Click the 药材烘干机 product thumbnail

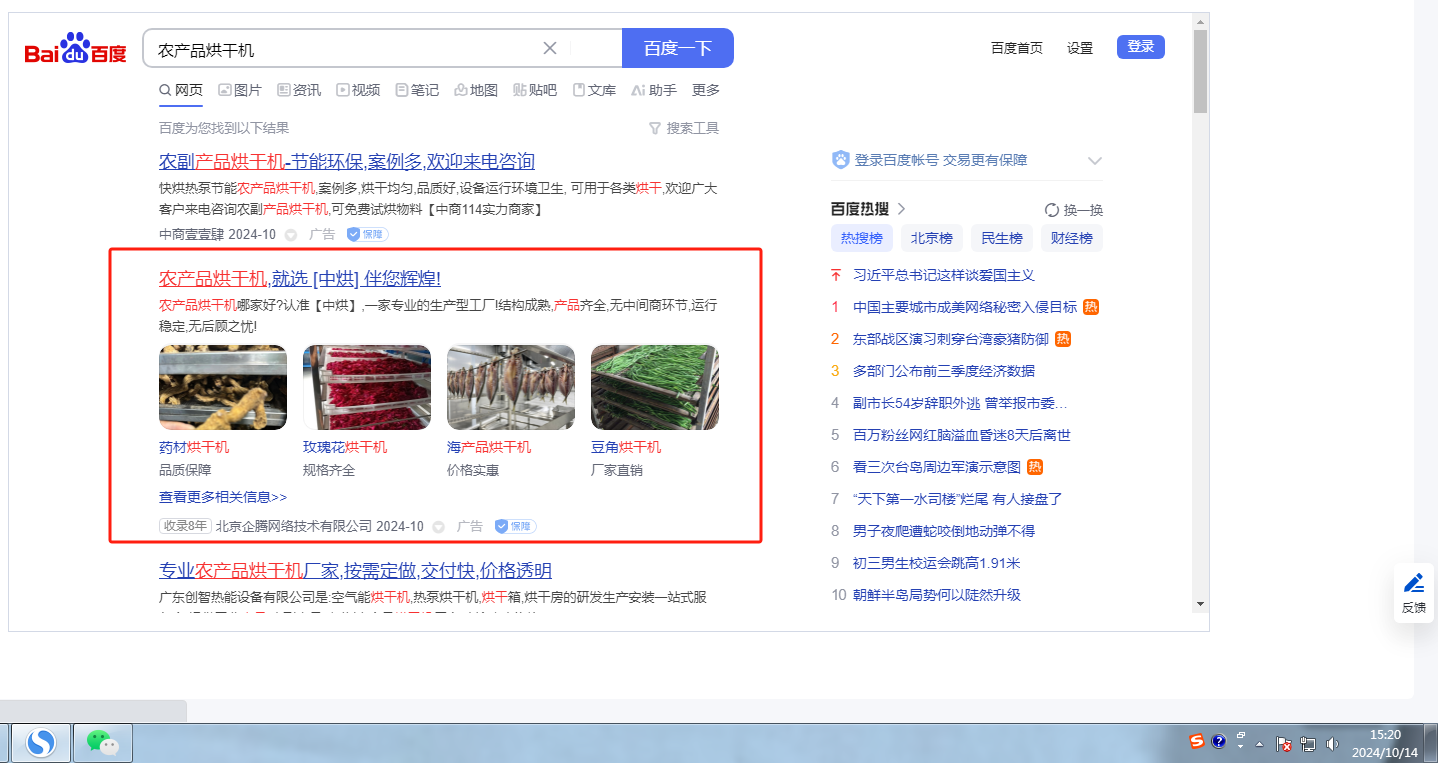(223, 387)
